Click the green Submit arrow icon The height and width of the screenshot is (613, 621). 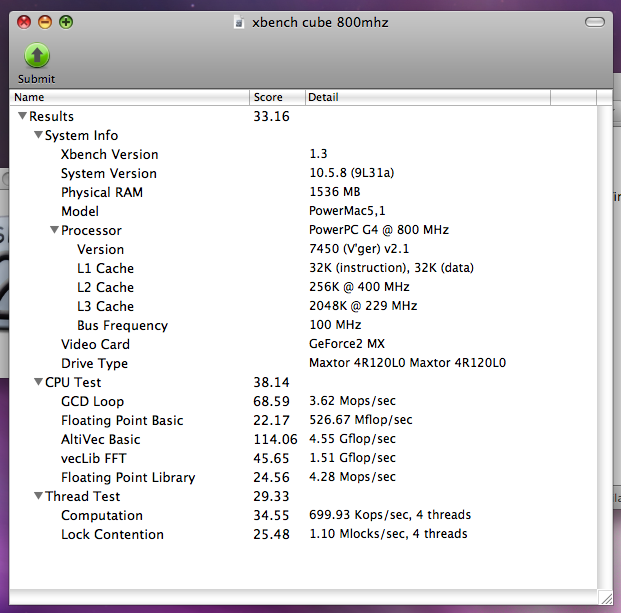point(37,56)
